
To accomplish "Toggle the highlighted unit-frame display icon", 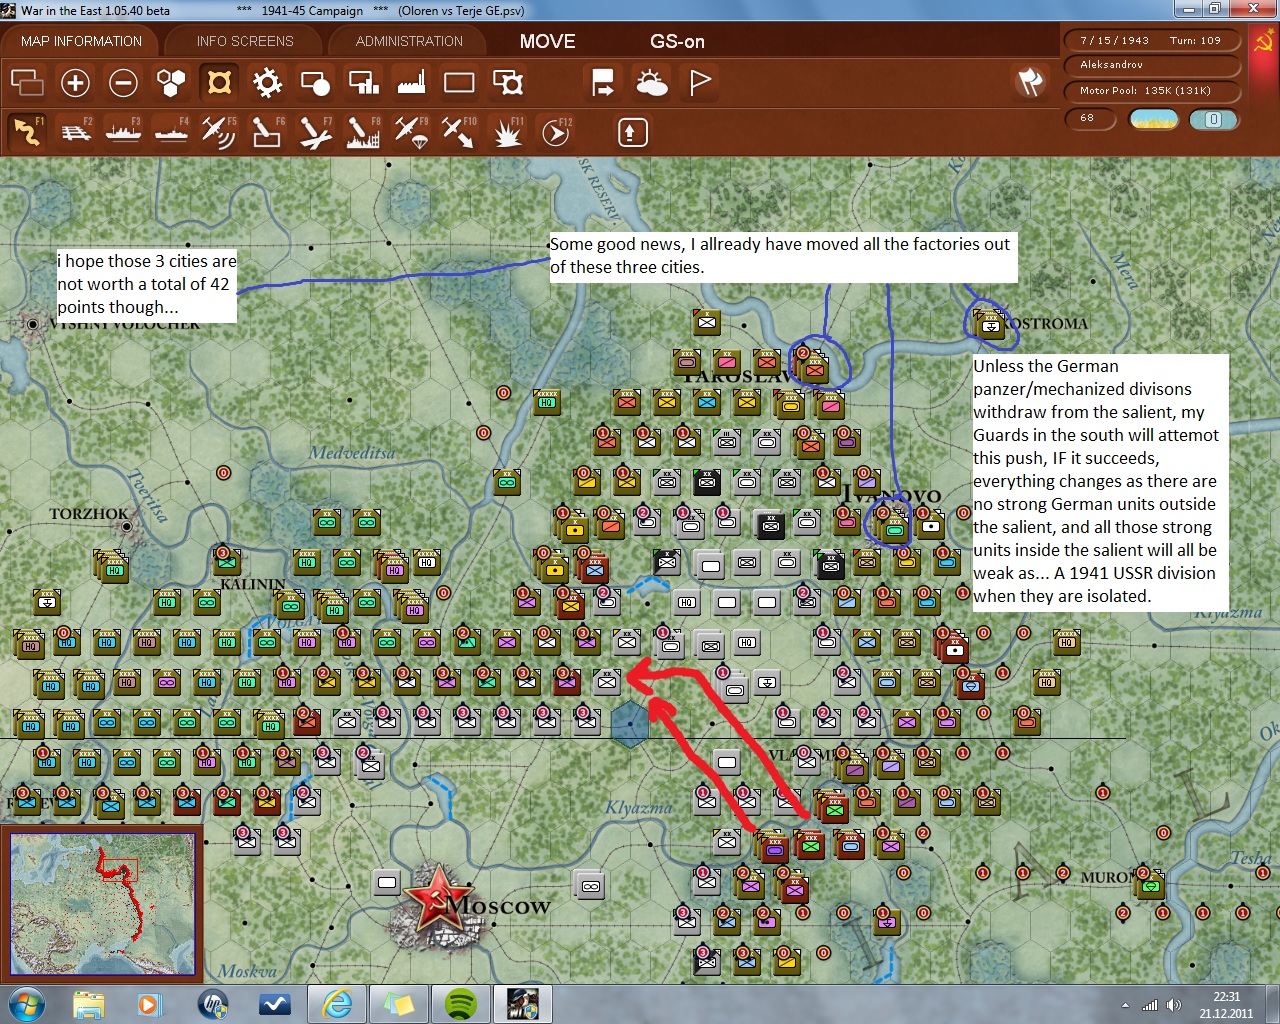I will click(x=219, y=82).
